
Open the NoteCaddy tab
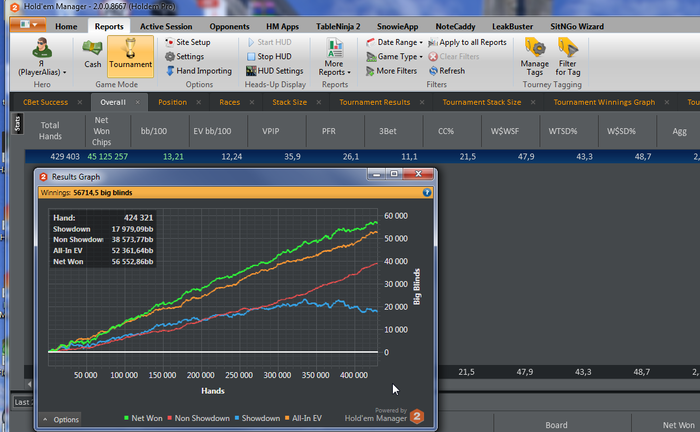455,26
